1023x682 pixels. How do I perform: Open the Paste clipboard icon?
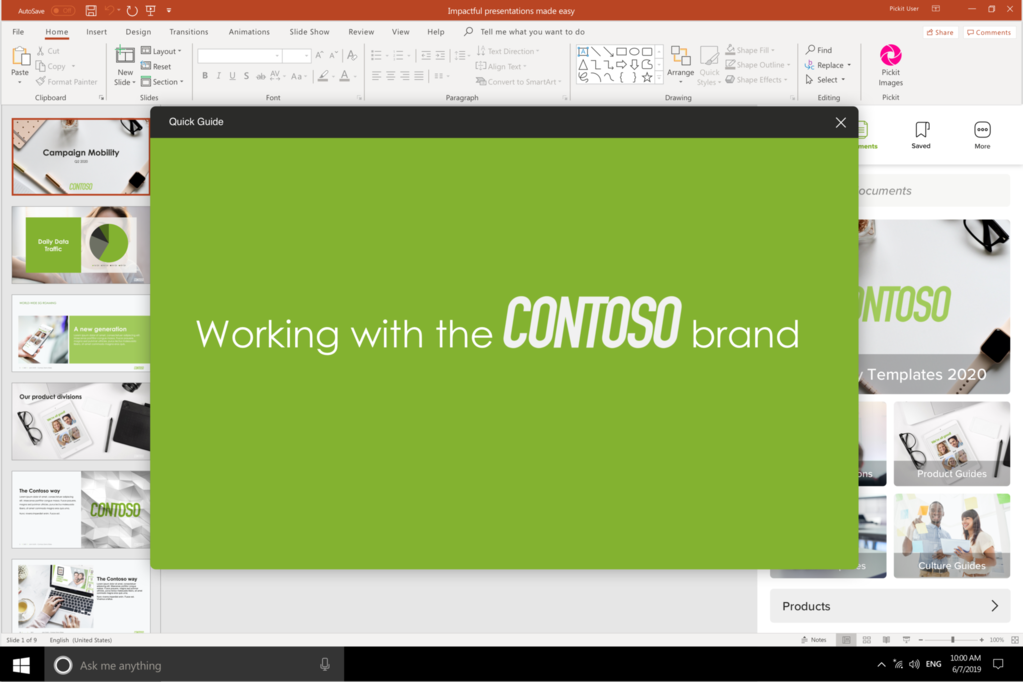click(x=20, y=57)
